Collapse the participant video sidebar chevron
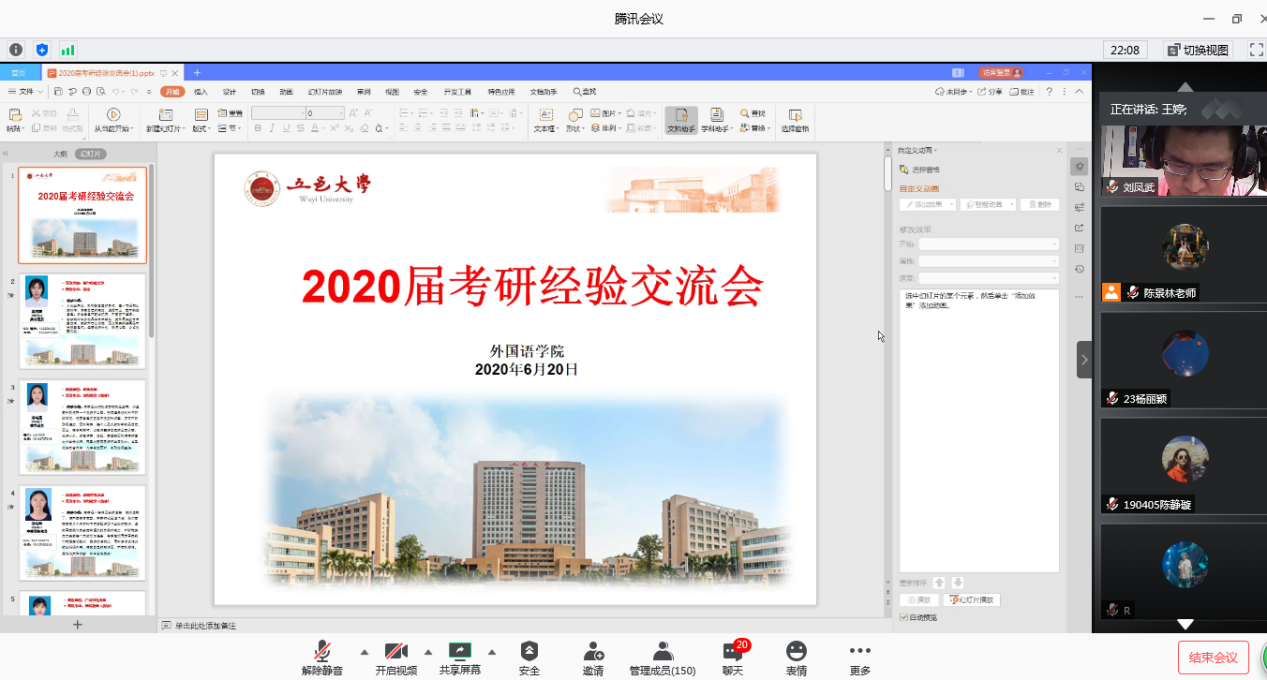 click(1084, 360)
